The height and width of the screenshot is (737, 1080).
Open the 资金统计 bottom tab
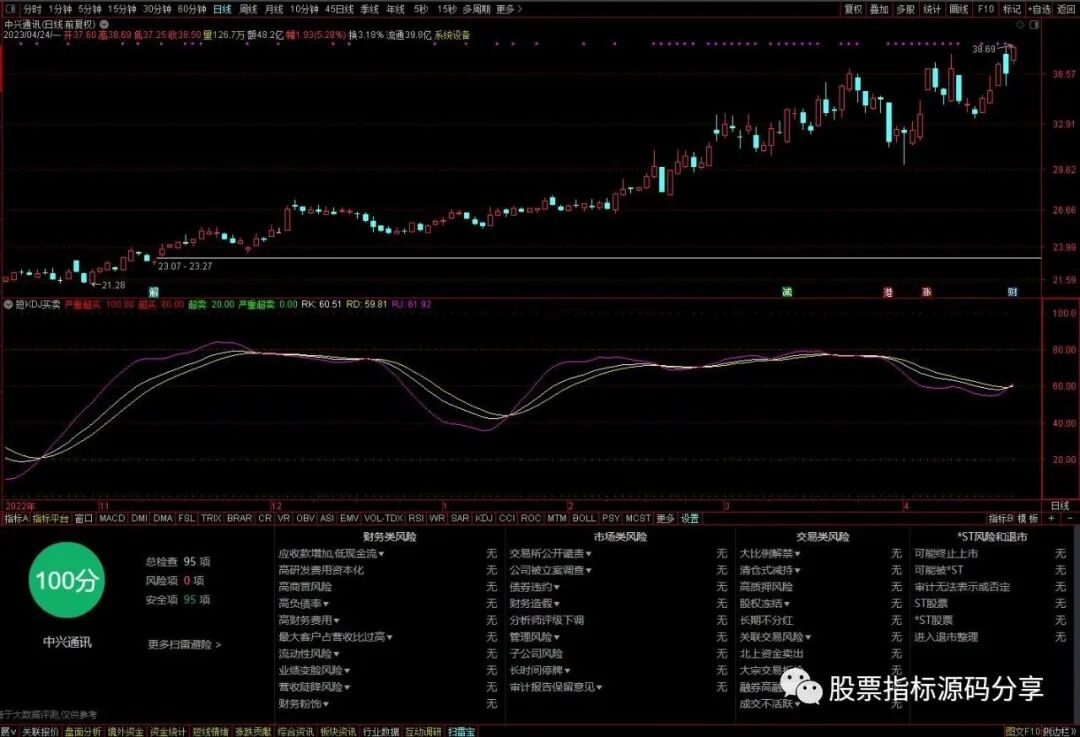click(167, 731)
